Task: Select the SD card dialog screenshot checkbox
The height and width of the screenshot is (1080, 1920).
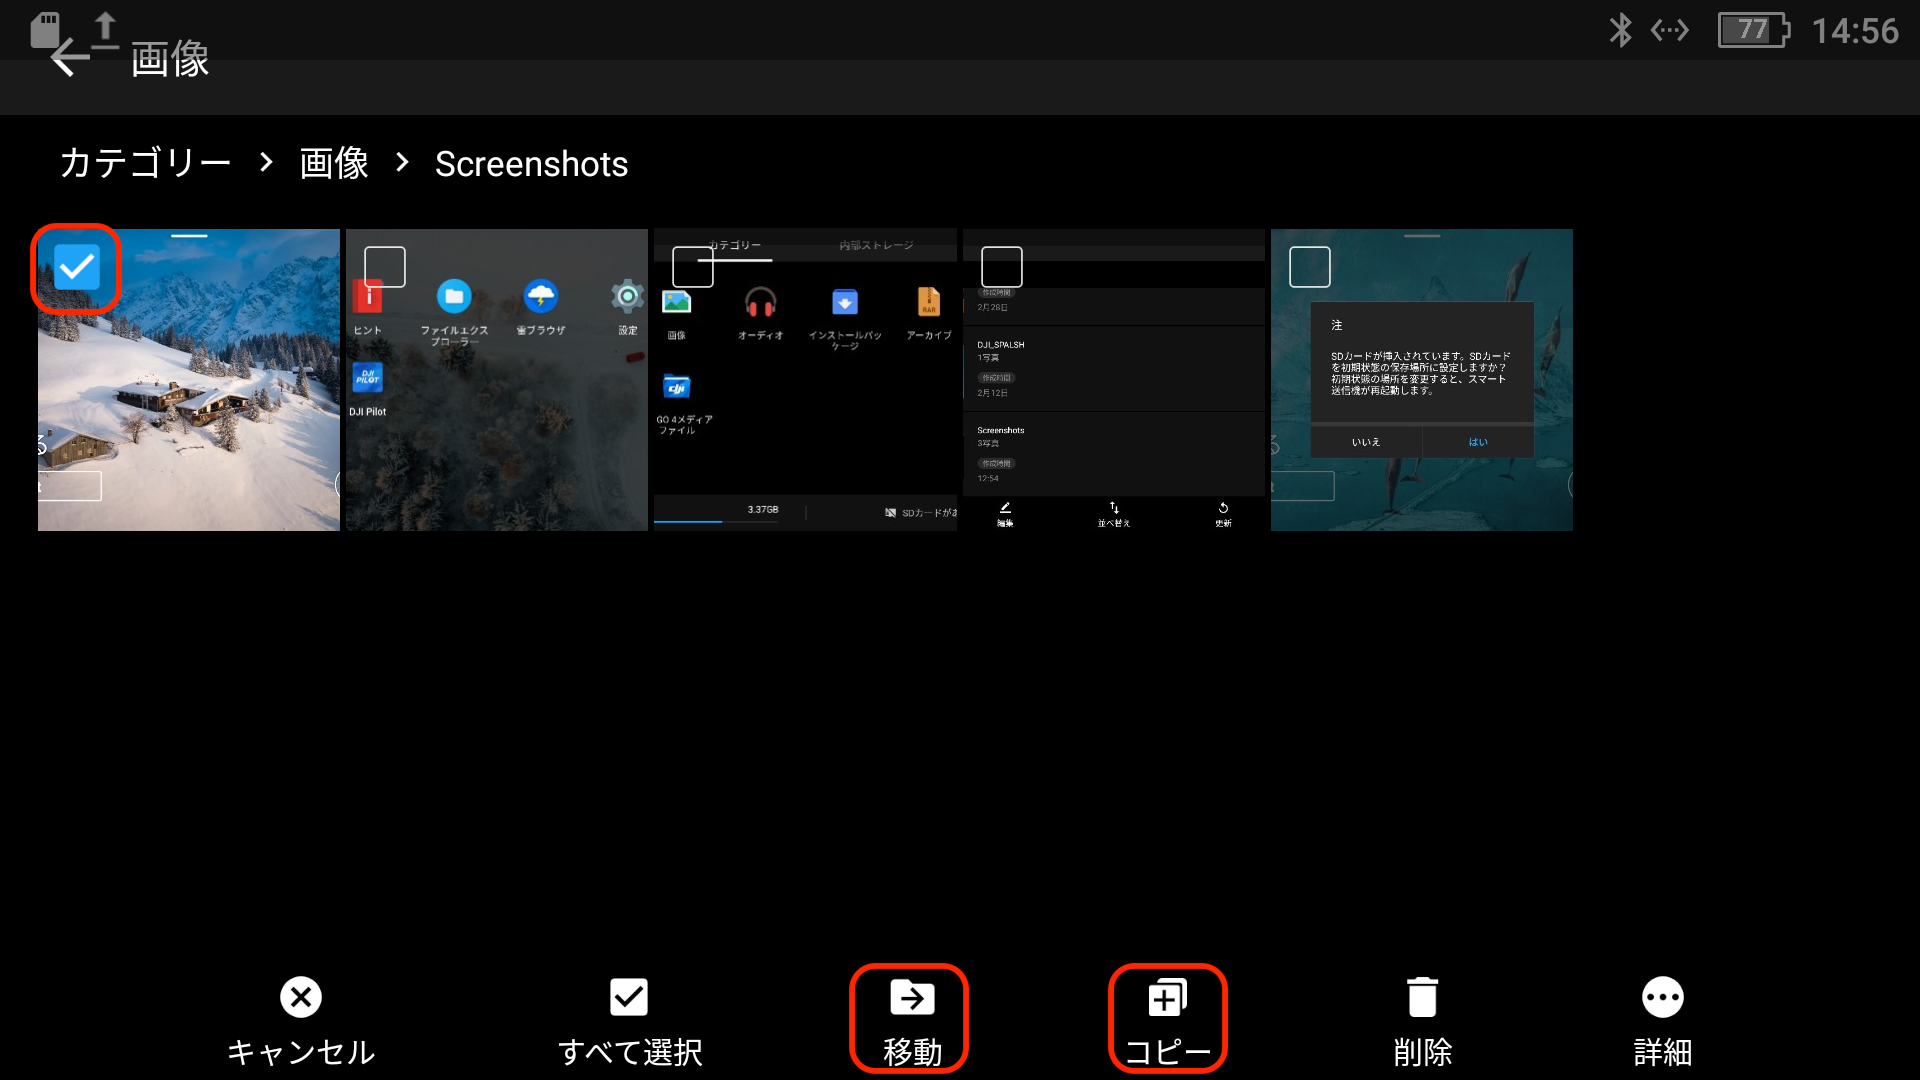Action: (x=1310, y=267)
